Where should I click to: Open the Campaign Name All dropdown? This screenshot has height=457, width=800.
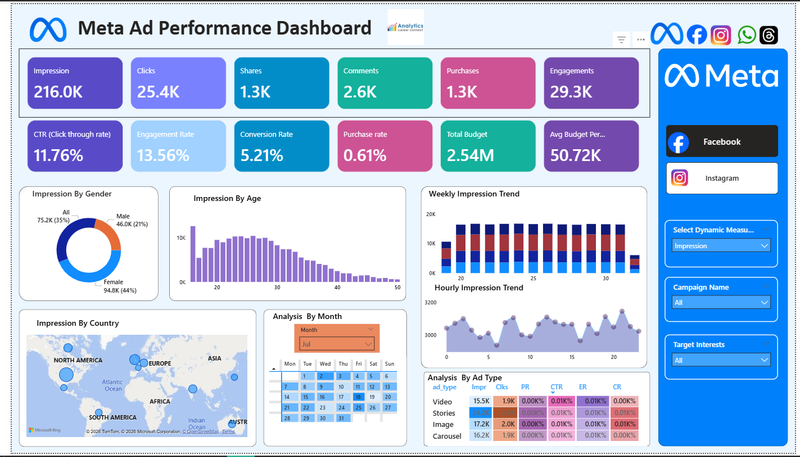pyautogui.click(x=721, y=302)
